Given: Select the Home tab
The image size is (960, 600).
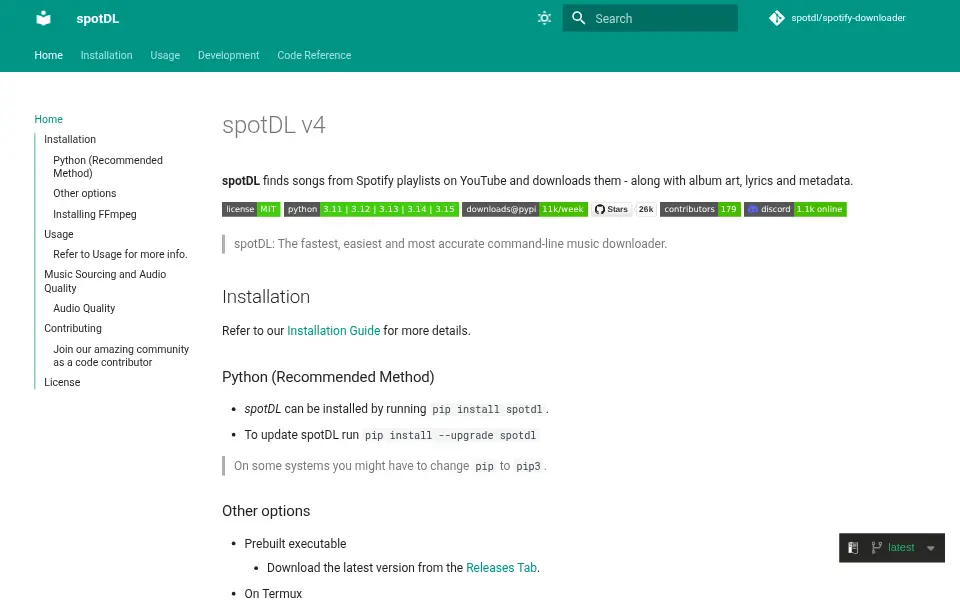Looking at the screenshot, I should click(x=48, y=55).
